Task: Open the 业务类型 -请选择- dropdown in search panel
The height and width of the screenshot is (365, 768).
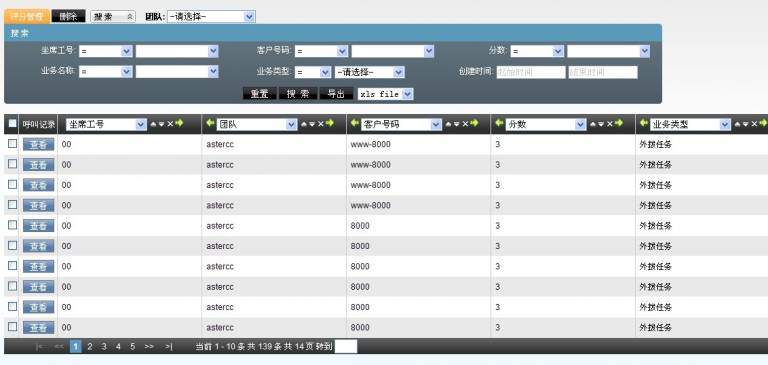Action: [x=370, y=73]
